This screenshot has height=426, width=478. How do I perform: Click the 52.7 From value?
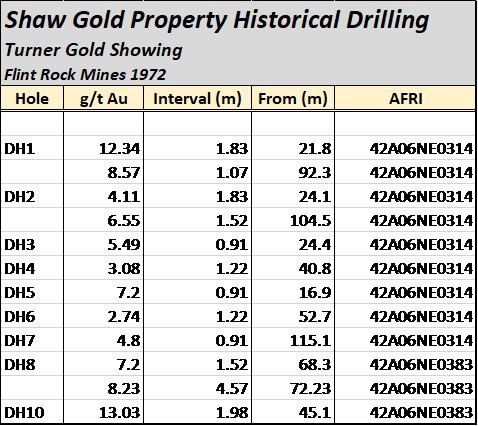coord(315,317)
